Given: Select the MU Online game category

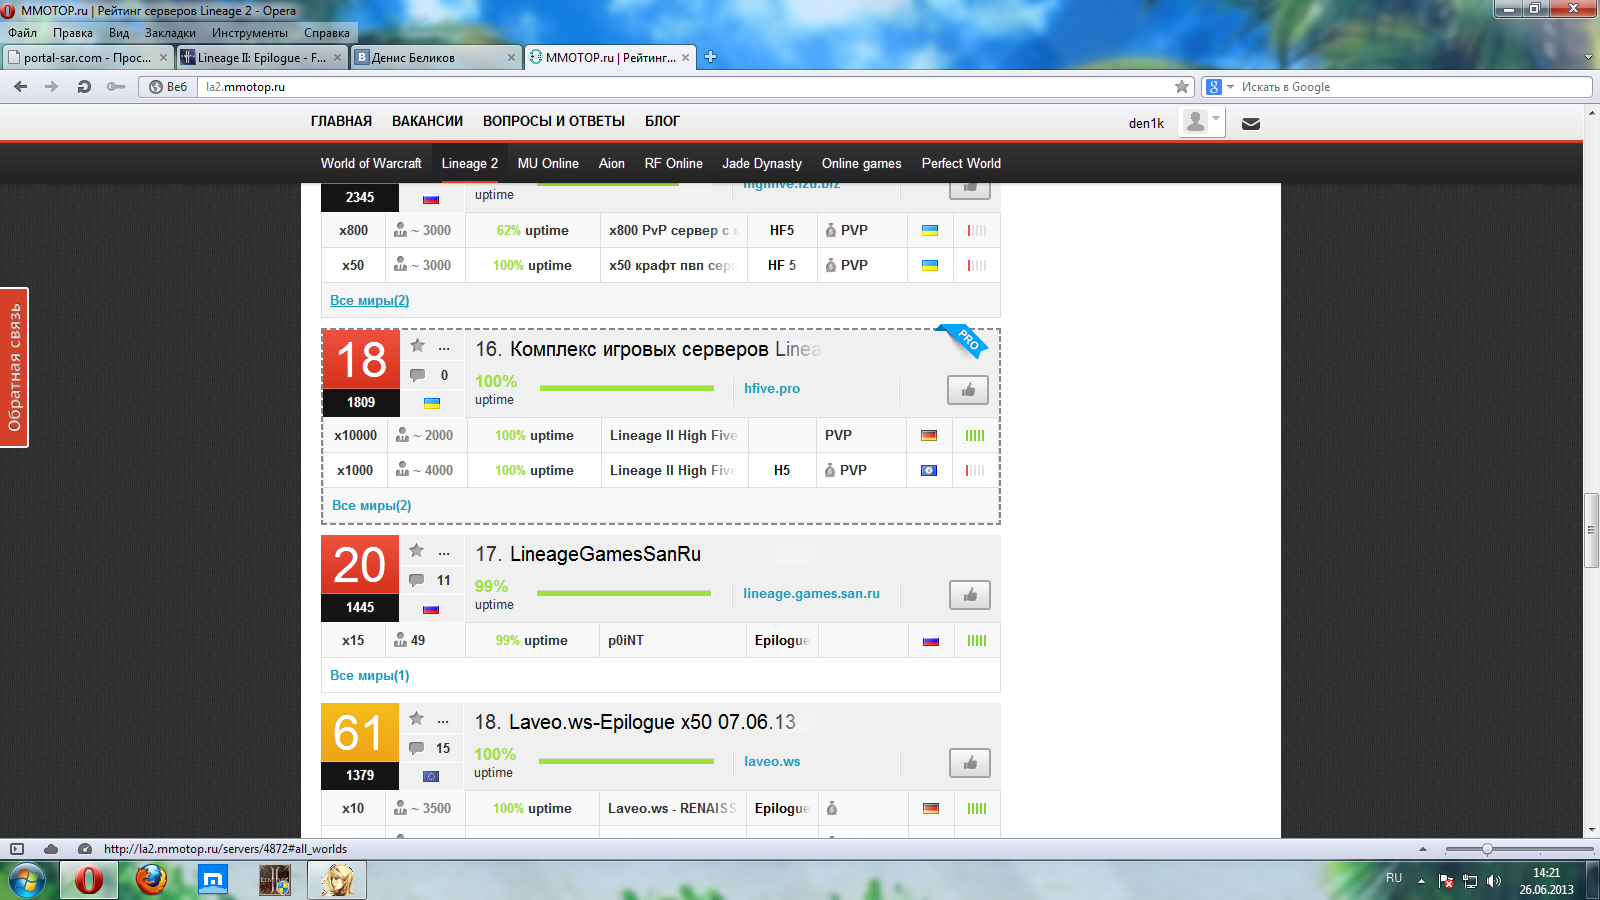Looking at the screenshot, I should 548,163.
